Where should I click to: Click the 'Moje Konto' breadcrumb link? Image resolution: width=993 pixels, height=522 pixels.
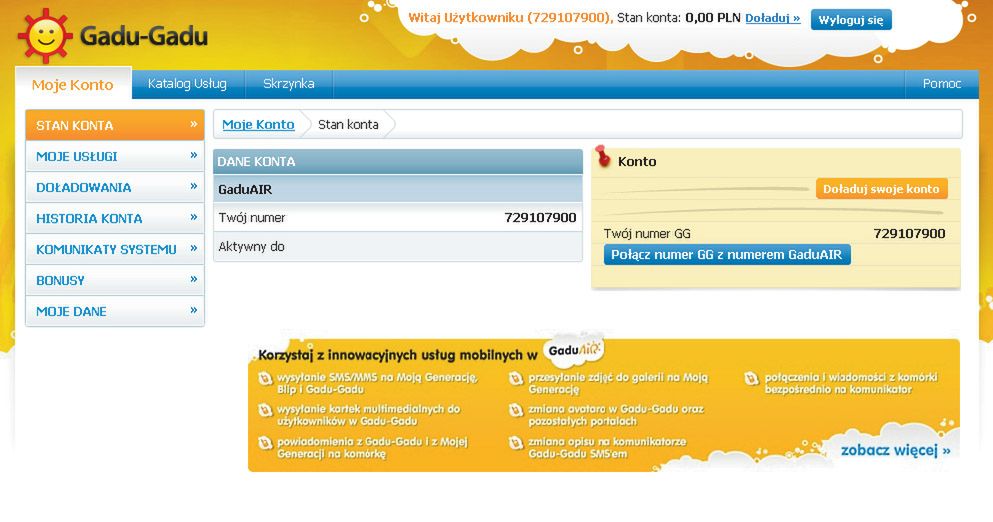tap(258, 124)
